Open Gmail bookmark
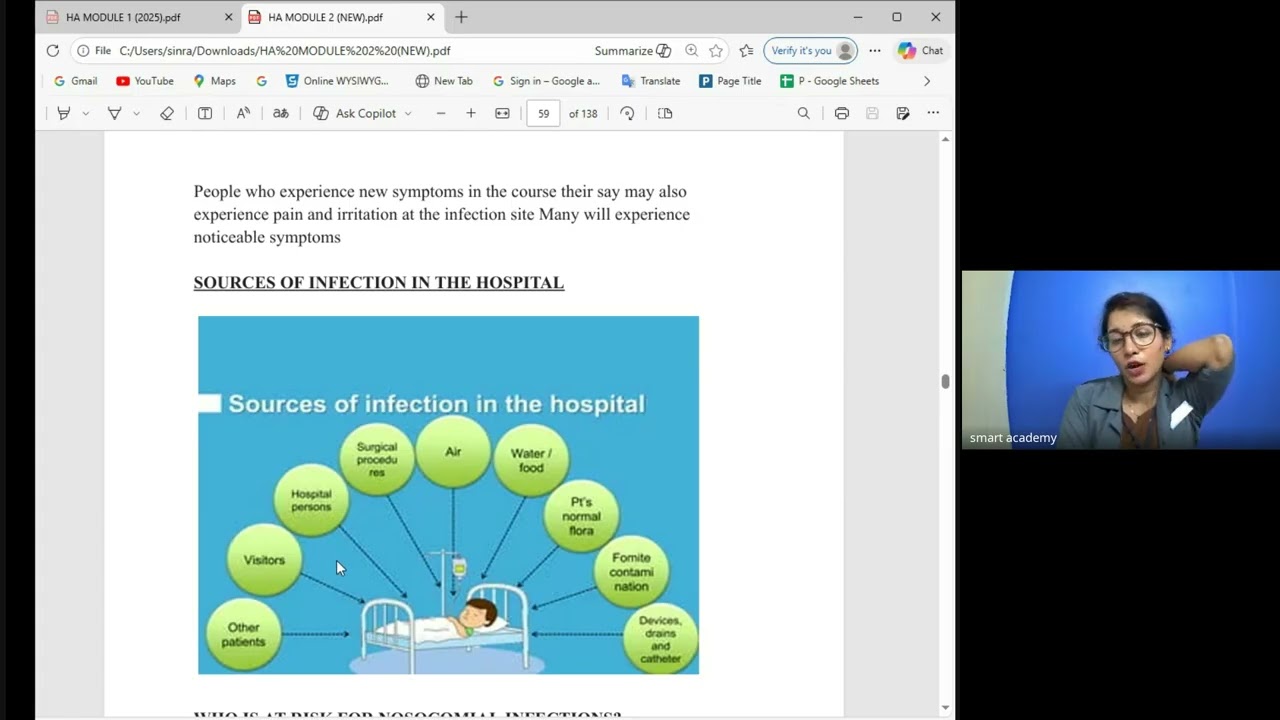1280x720 pixels. [75, 81]
